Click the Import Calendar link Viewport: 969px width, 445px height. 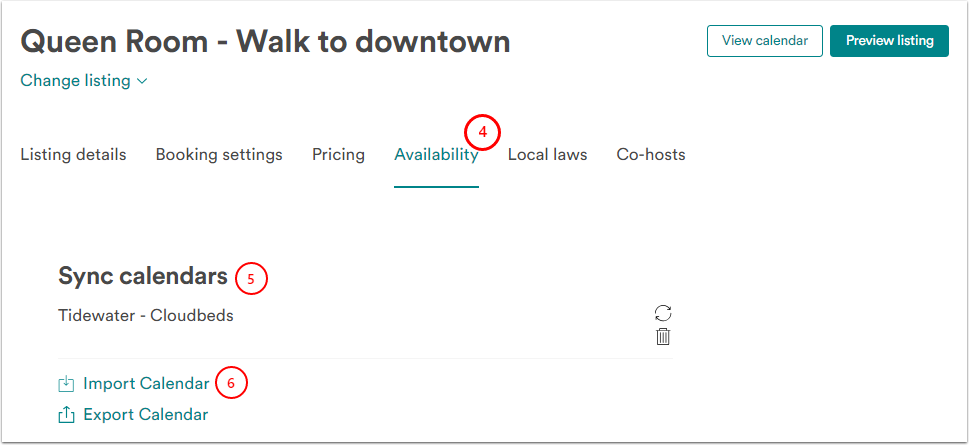(146, 384)
